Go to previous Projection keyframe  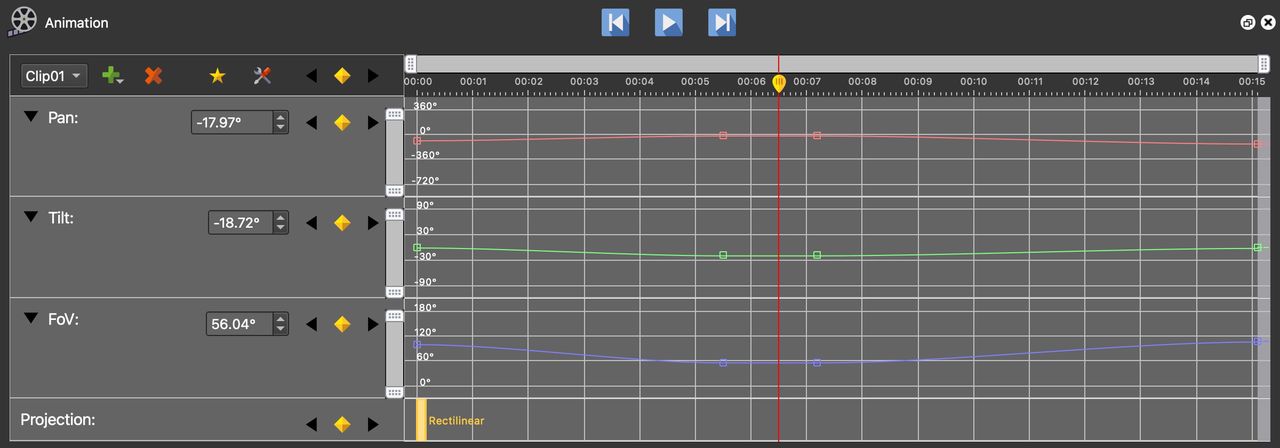click(x=311, y=424)
